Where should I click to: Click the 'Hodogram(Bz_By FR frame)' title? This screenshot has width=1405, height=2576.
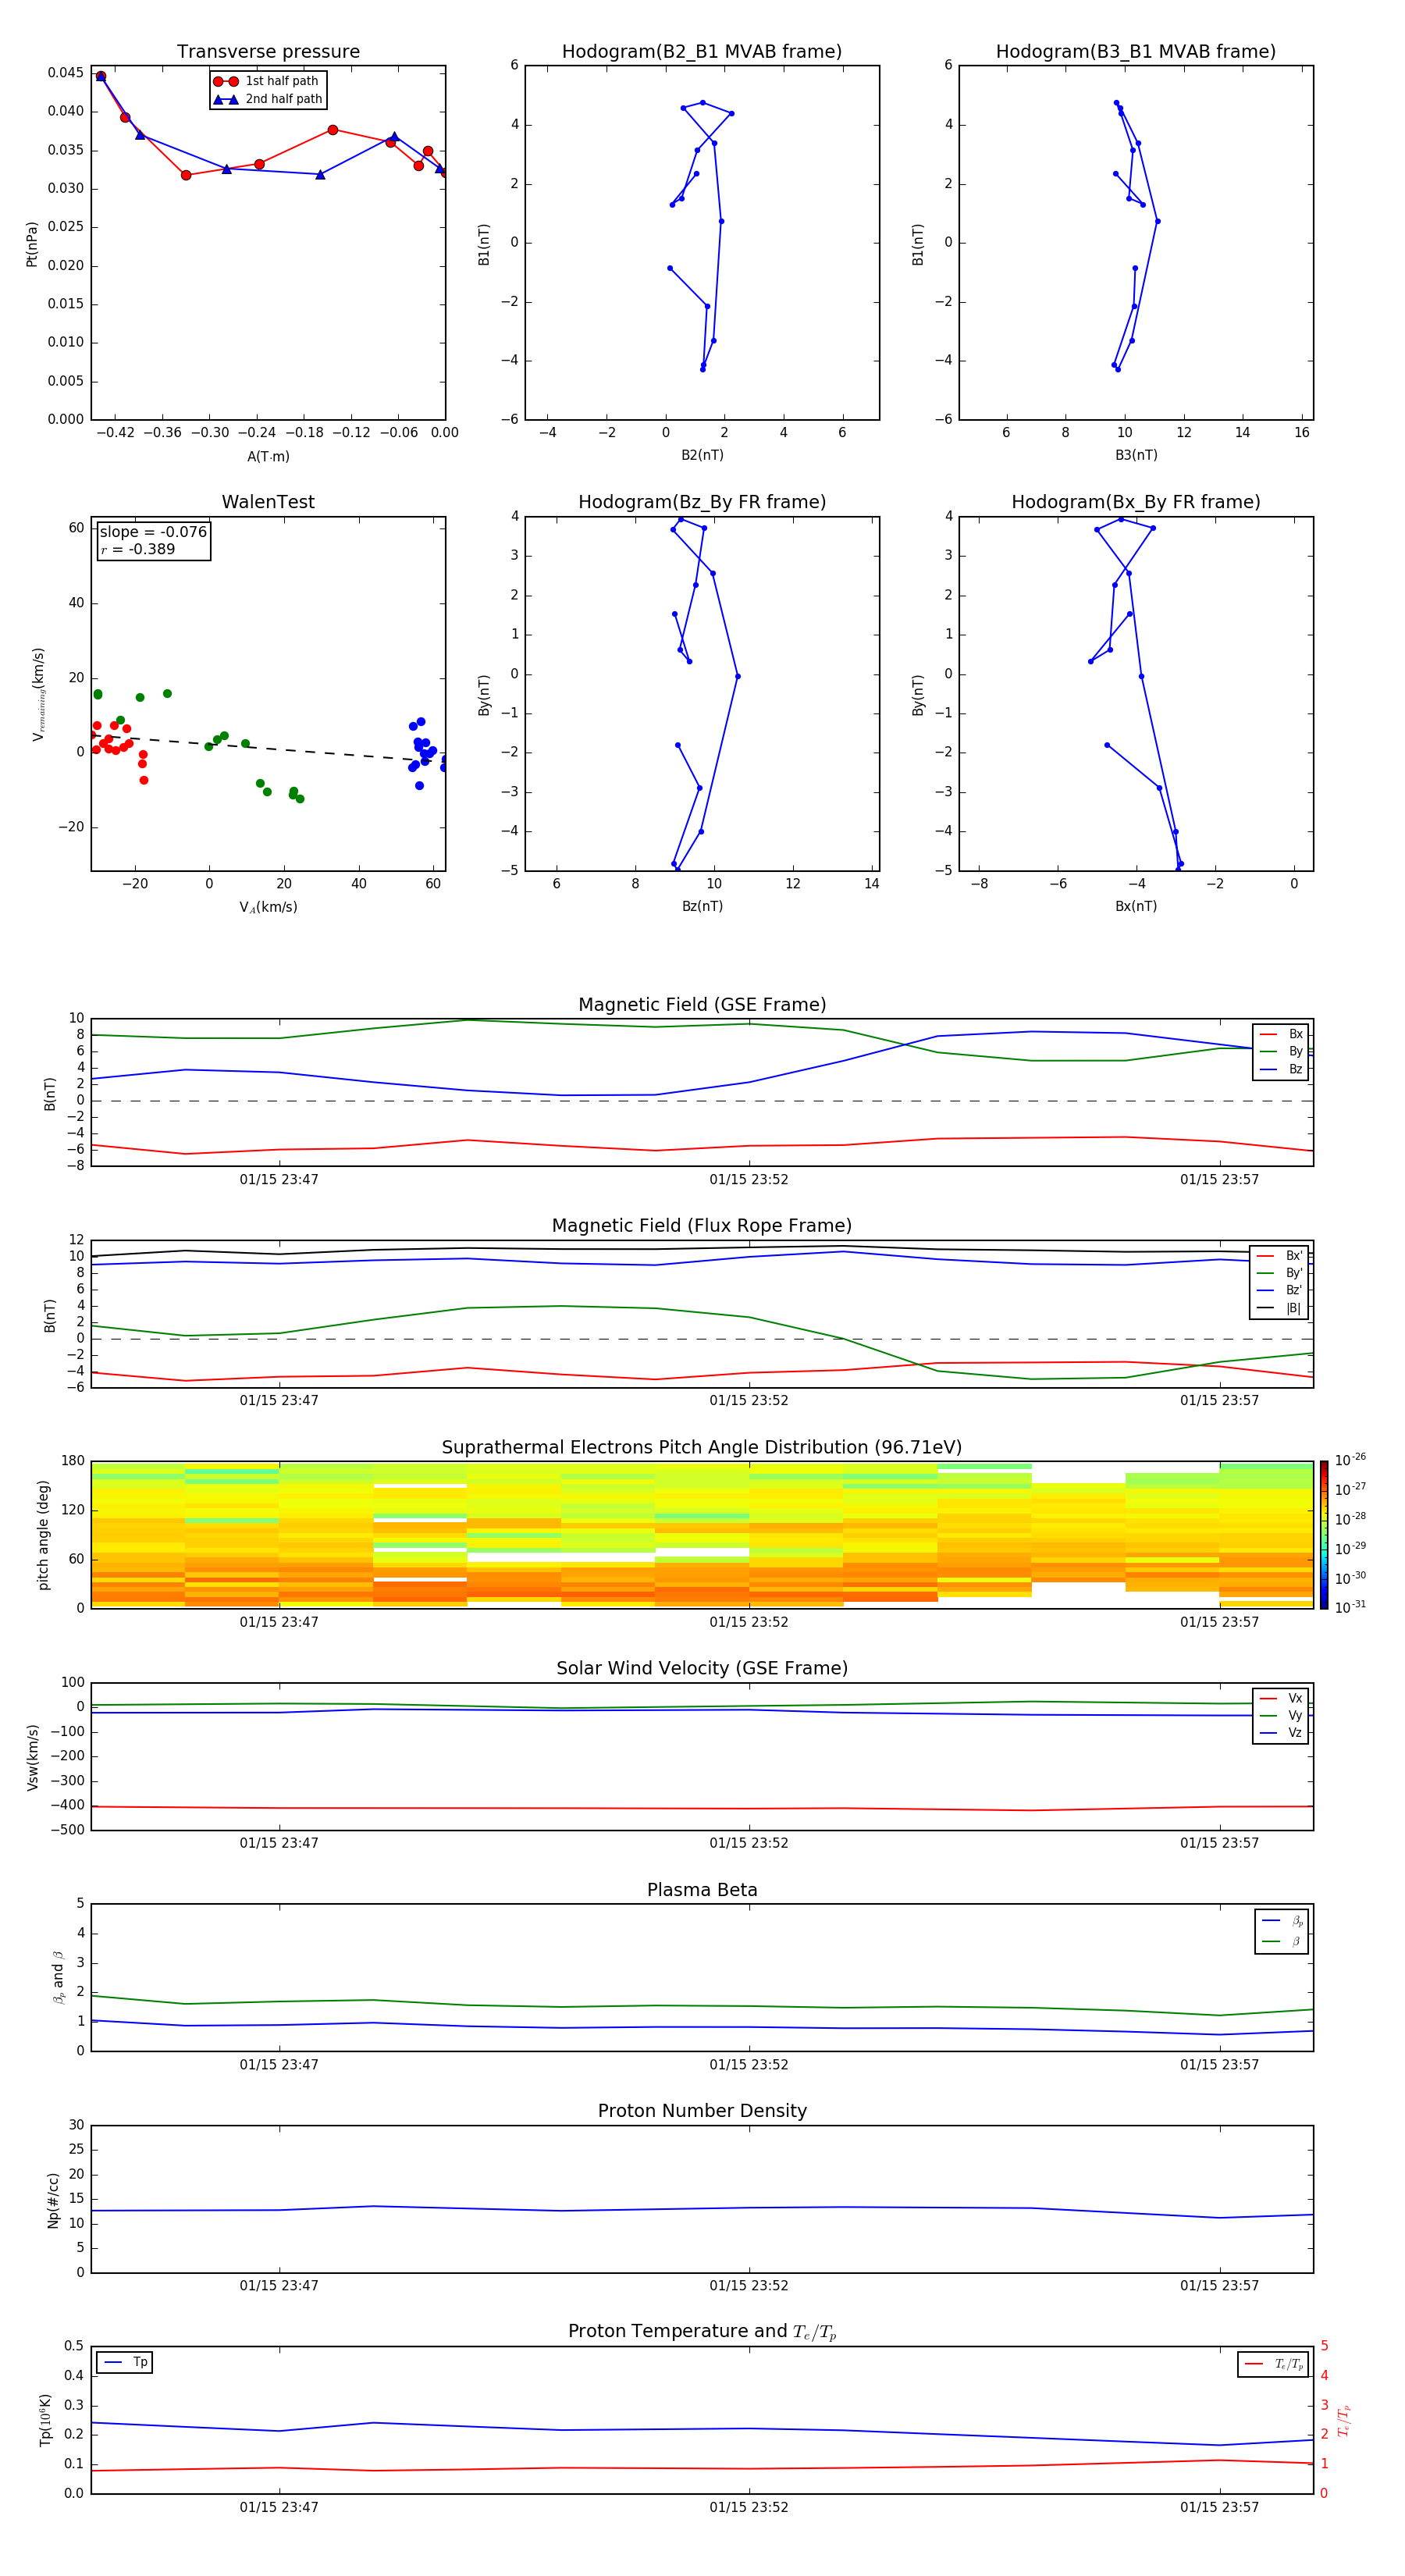pos(702,502)
